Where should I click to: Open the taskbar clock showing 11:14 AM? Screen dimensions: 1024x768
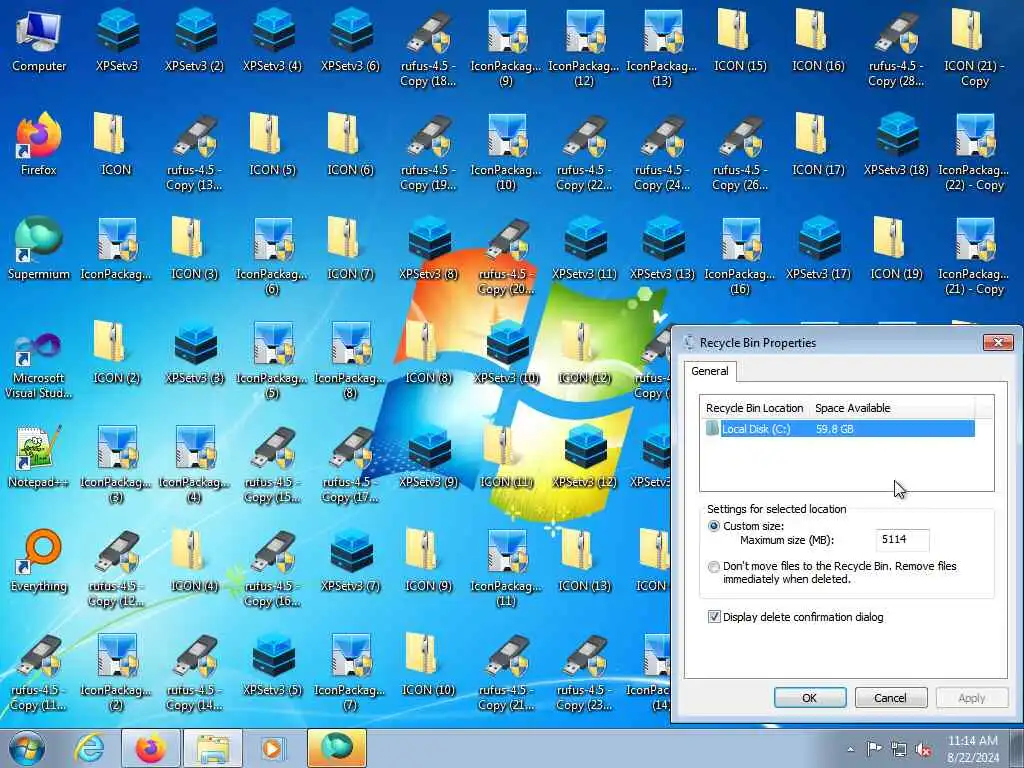[x=972, y=748]
